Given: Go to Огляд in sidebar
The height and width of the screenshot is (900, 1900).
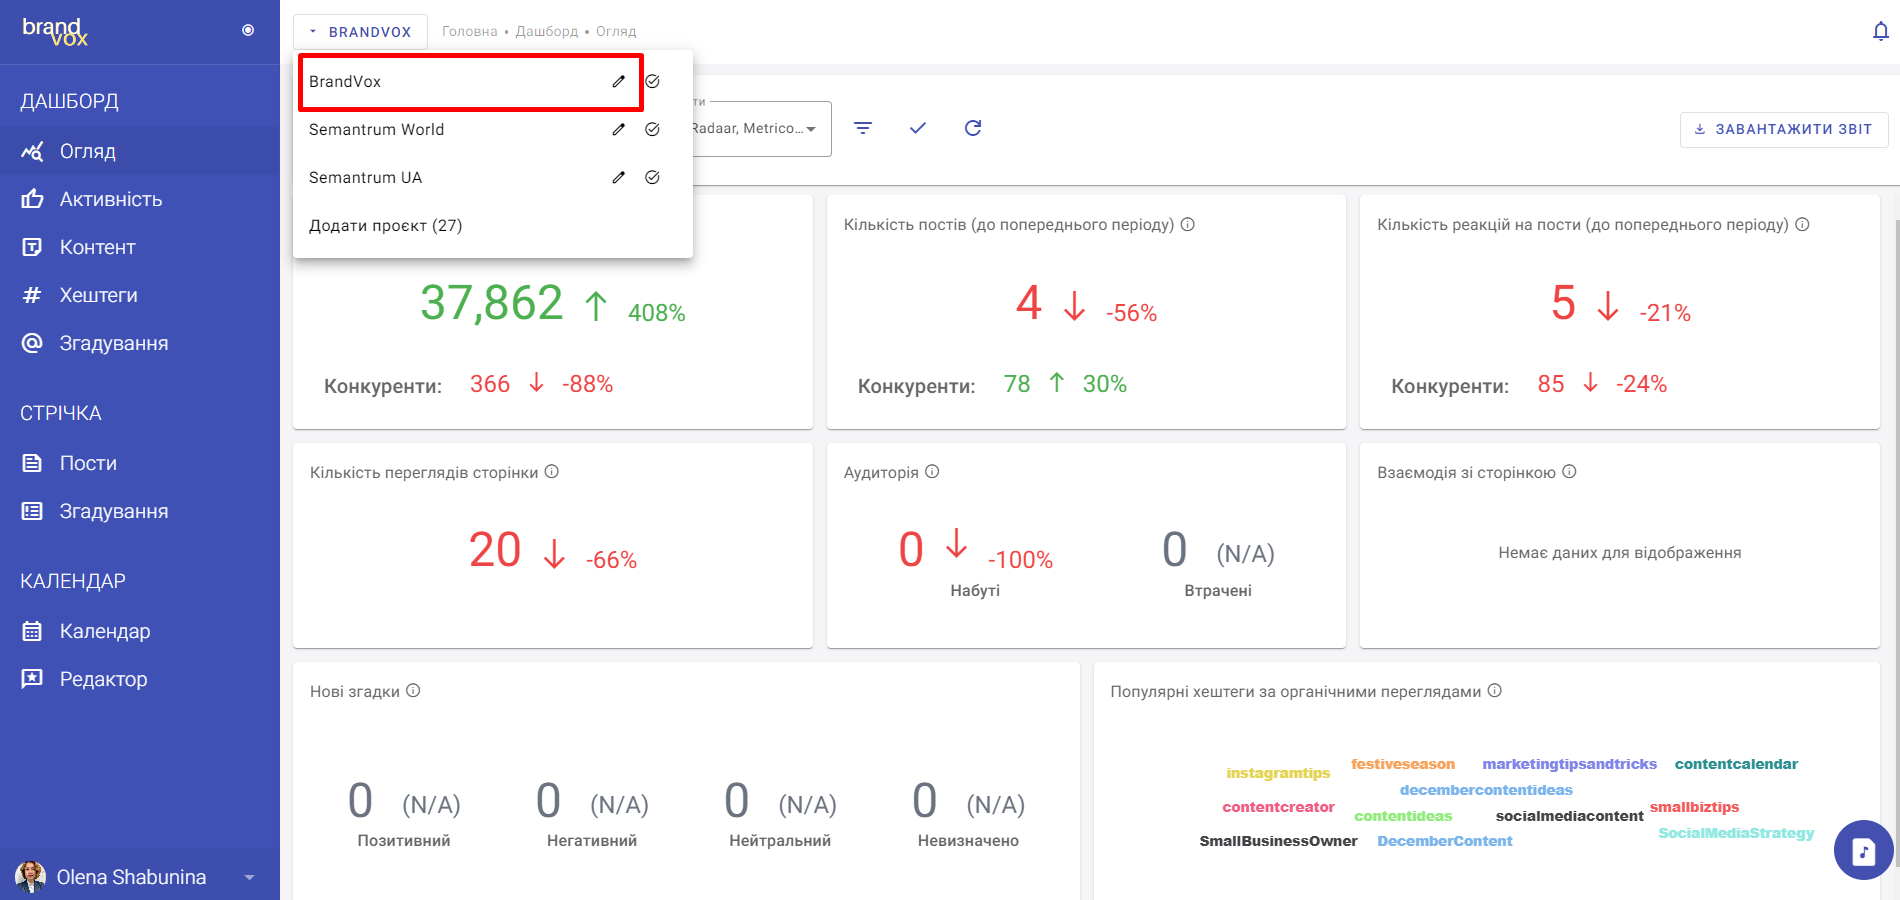Looking at the screenshot, I should [140, 151].
